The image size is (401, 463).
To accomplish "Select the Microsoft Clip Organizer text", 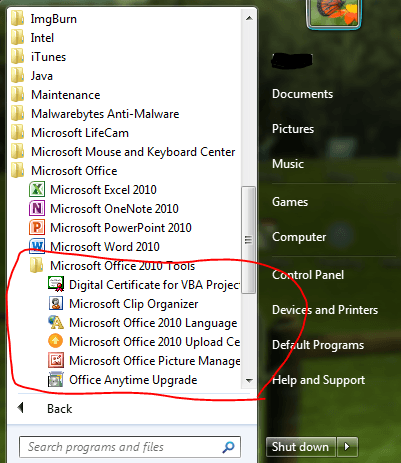I will click(x=134, y=304).
